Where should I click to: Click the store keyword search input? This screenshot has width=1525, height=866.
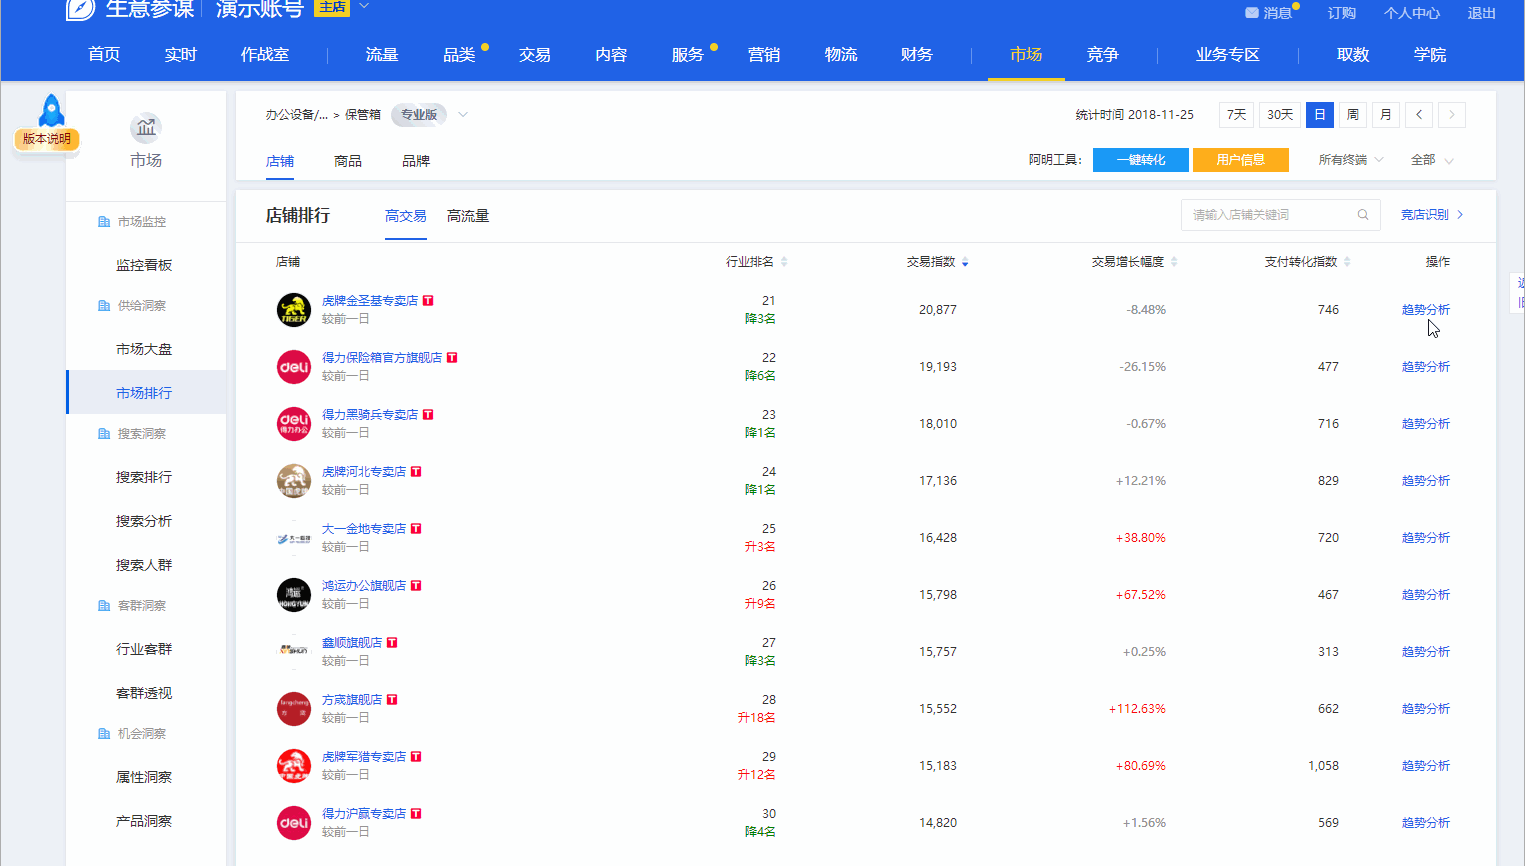(1281, 215)
